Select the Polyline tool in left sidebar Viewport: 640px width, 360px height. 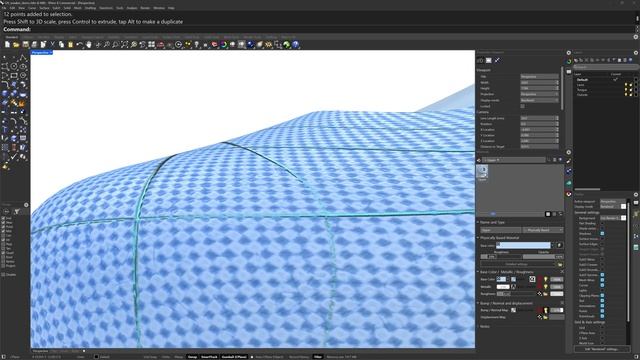[x=23, y=58]
